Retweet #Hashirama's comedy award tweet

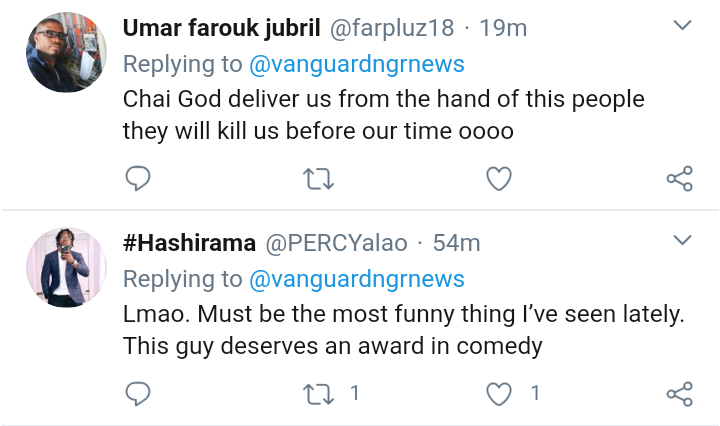(318, 394)
